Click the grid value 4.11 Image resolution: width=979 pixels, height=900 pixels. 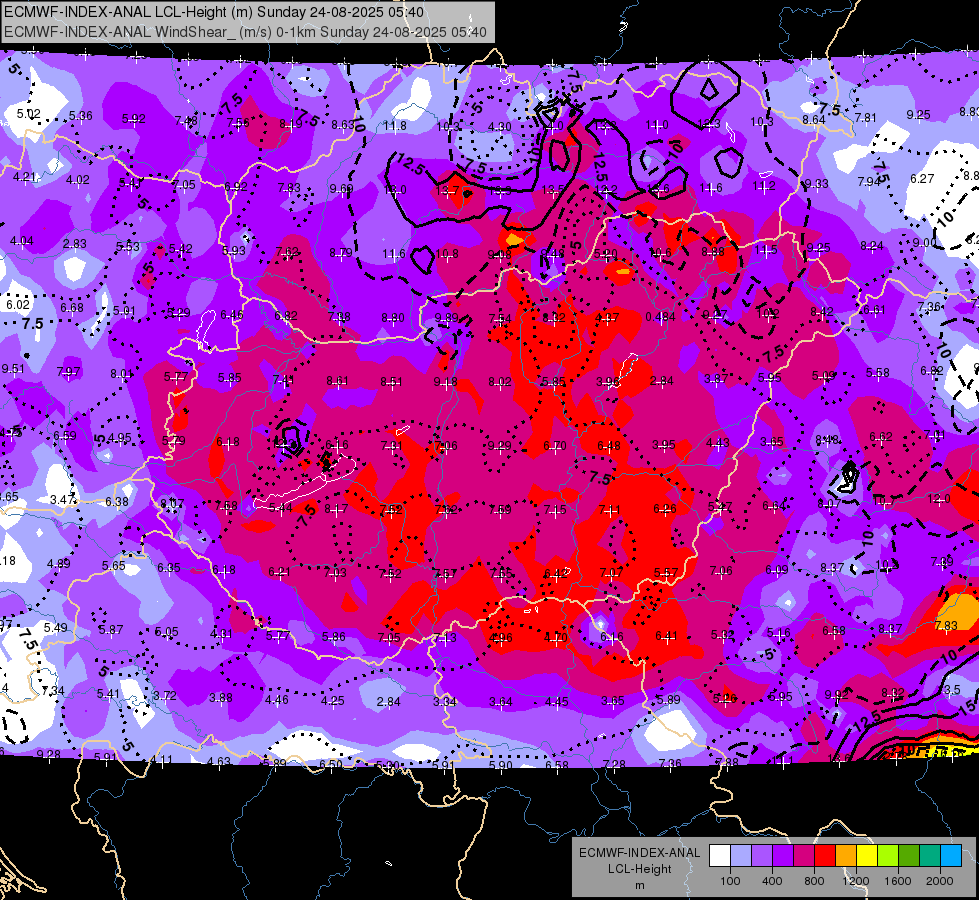pyautogui.click(x=162, y=760)
